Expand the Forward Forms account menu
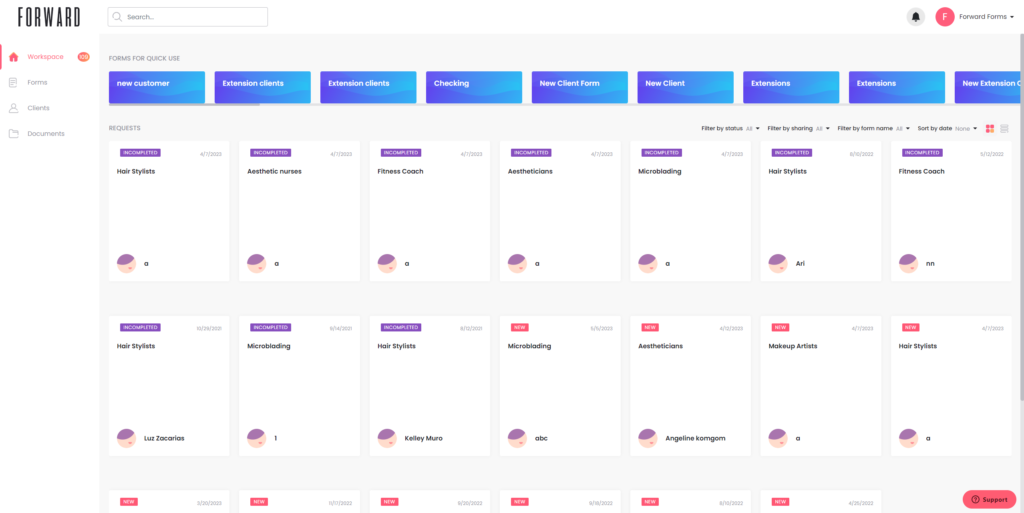The image size is (1024, 513). click(x=986, y=17)
